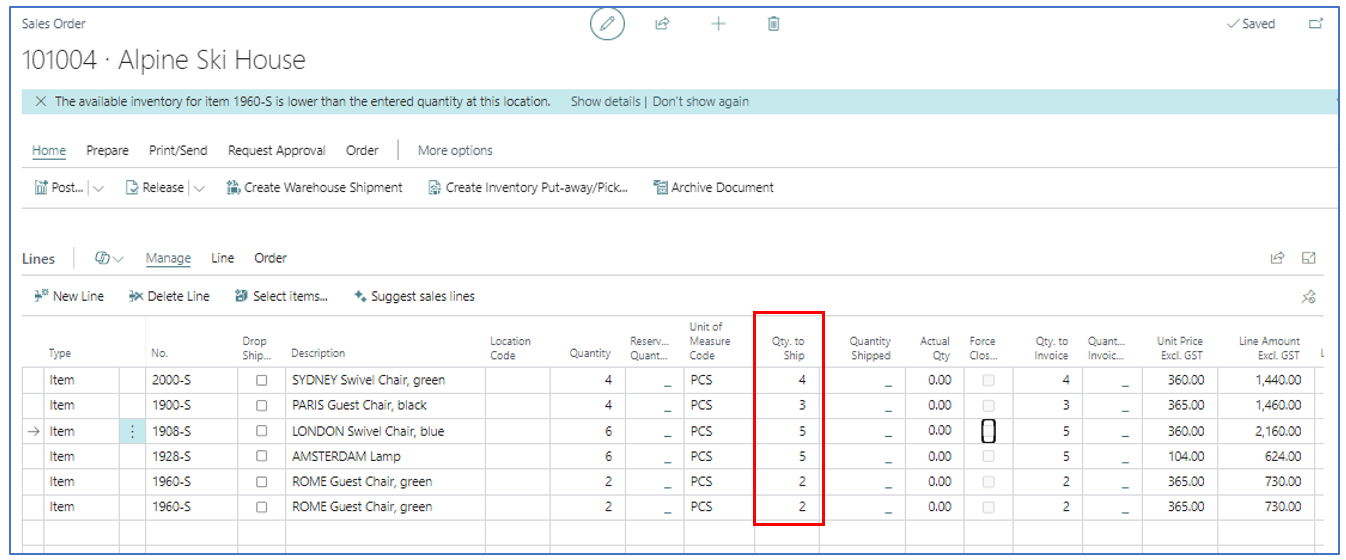Open the Request Approval menu
The height and width of the screenshot is (560, 1346).
click(x=276, y=151)
